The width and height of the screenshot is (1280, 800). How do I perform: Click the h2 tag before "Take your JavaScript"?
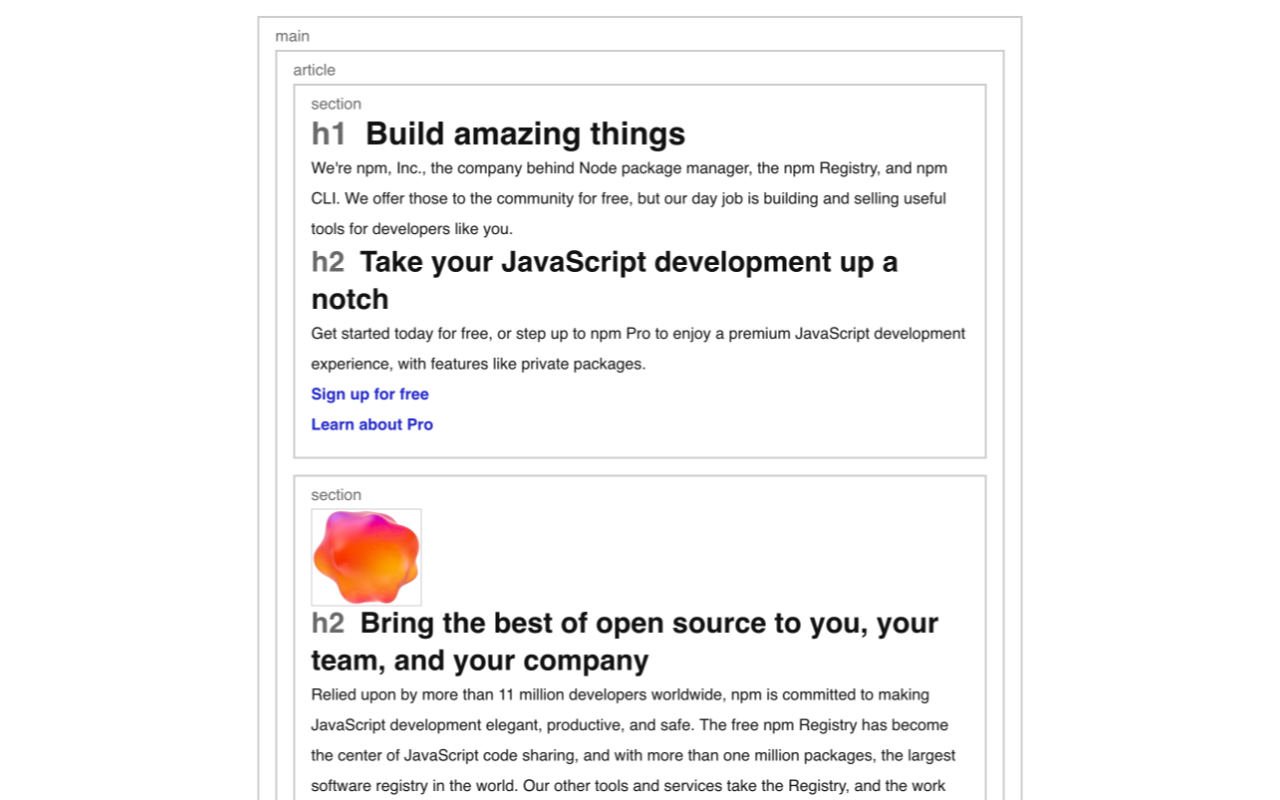327,262
